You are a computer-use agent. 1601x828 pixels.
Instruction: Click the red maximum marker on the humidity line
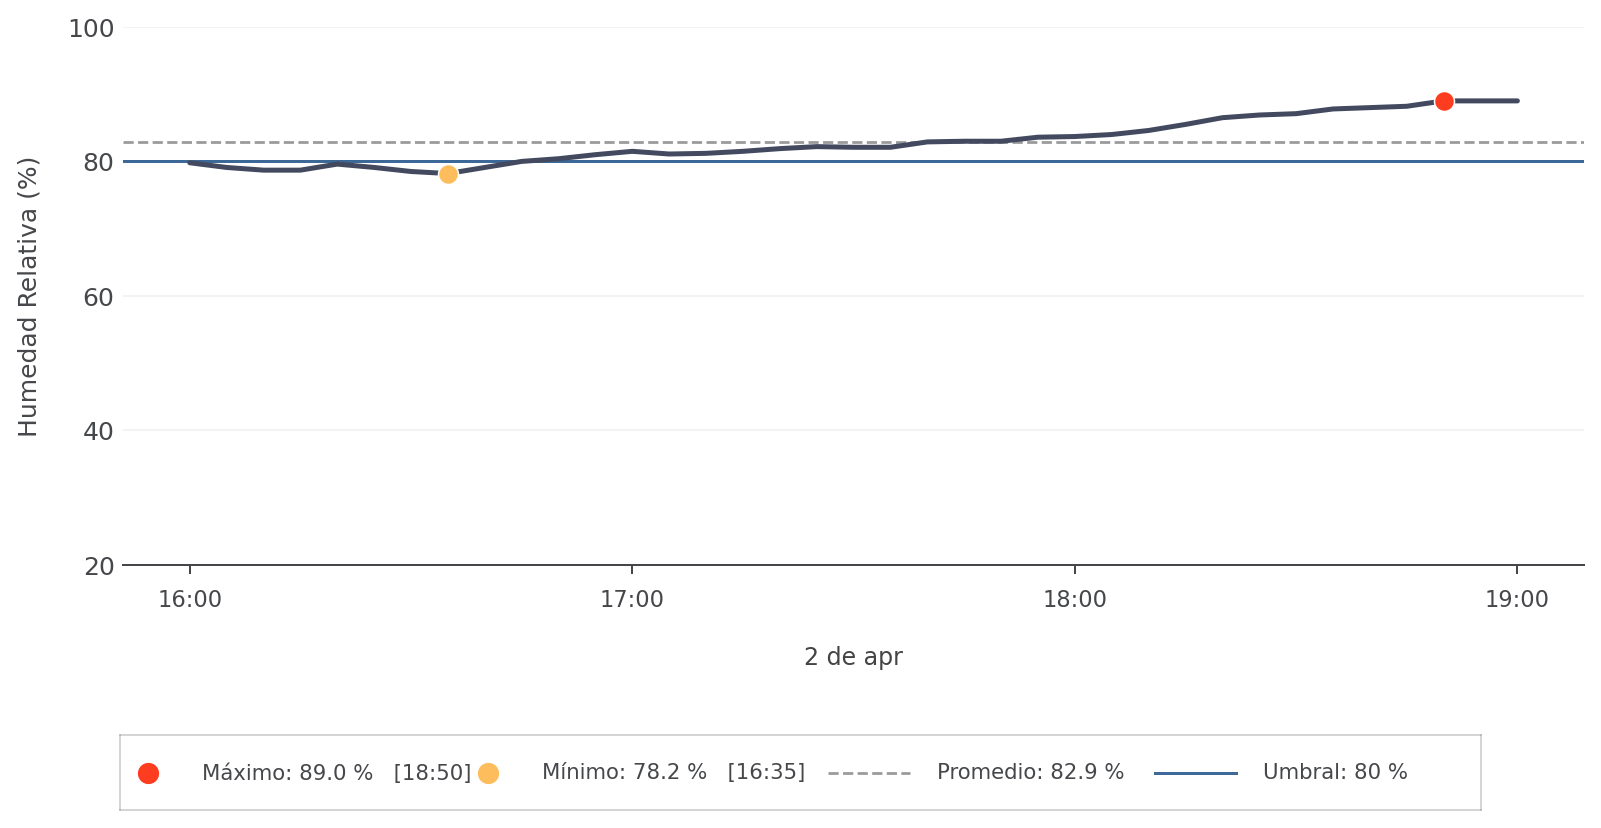(1444, 101)
